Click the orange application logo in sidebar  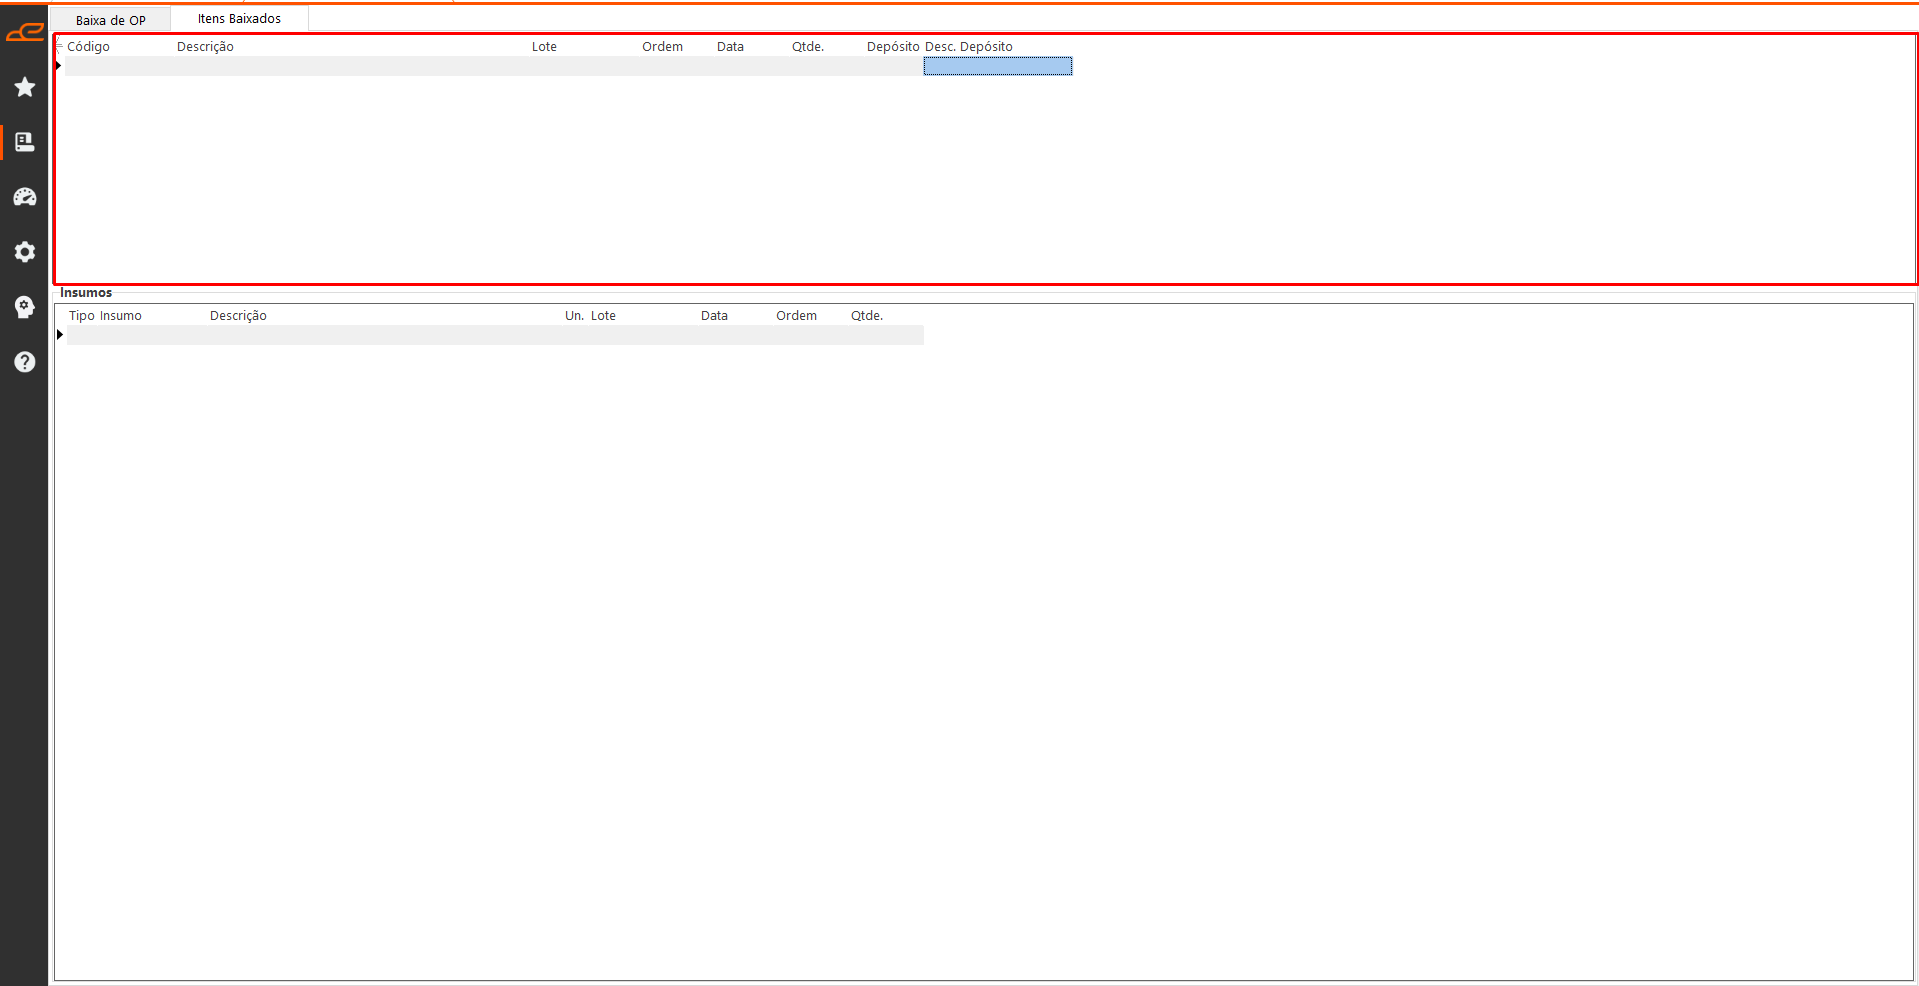[x=24, y=33]
